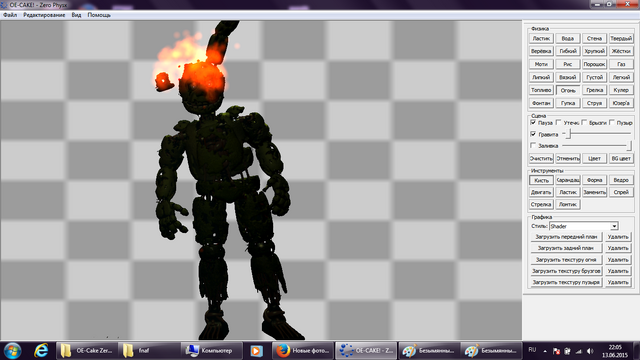640x360 pixels.
Task: Click the Отменить button
Action: pyautogui.click(x=568, y=158)
